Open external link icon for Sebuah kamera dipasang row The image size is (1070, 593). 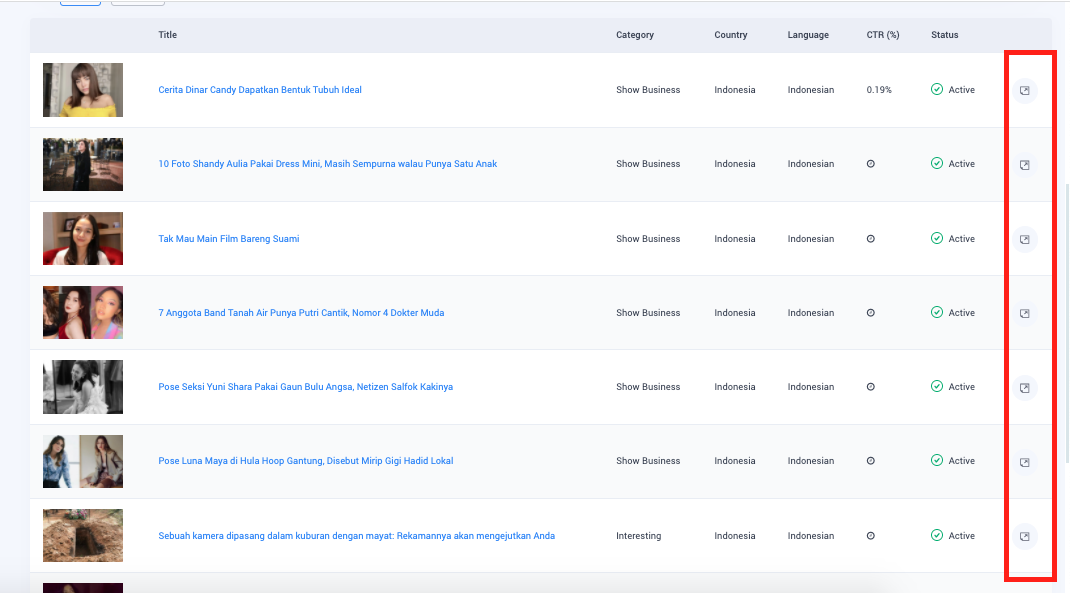tap(1024, 537)
